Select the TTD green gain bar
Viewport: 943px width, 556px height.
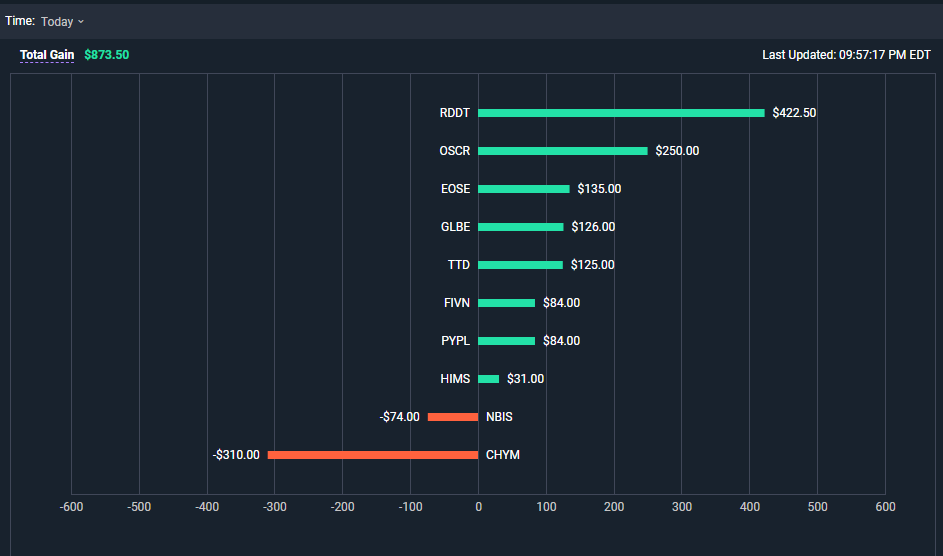520,265
